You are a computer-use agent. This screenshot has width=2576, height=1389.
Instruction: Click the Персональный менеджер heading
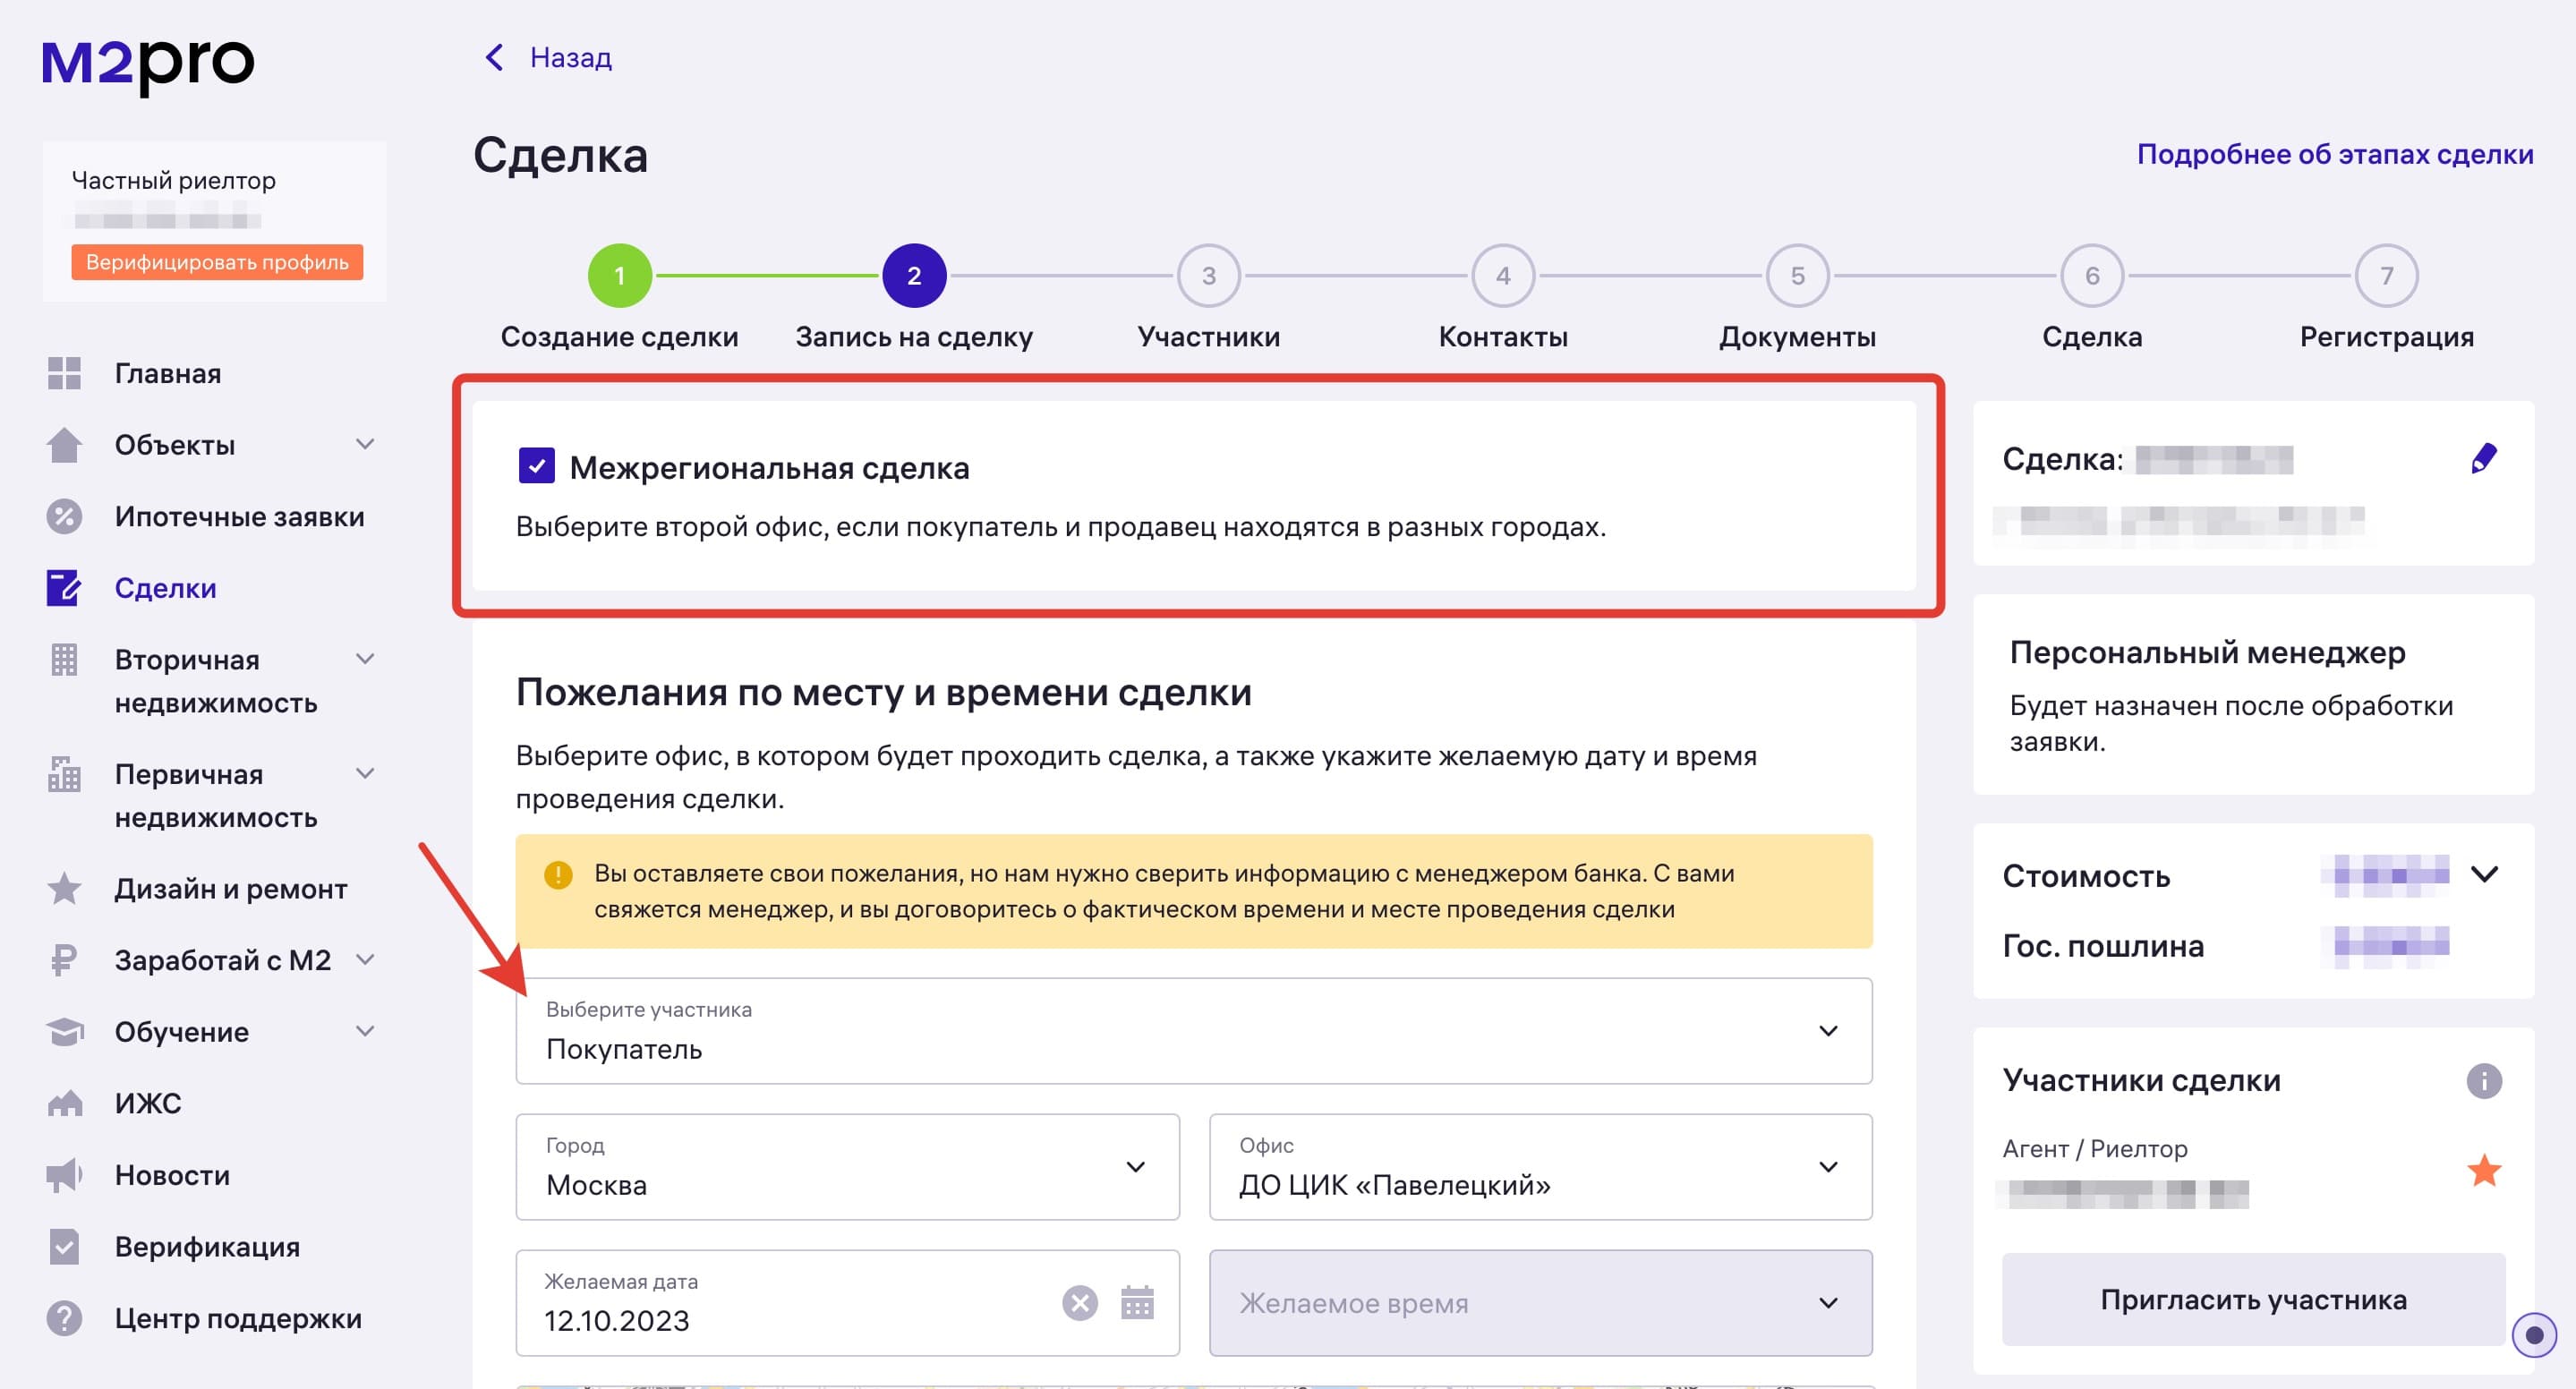(2207, 652)
